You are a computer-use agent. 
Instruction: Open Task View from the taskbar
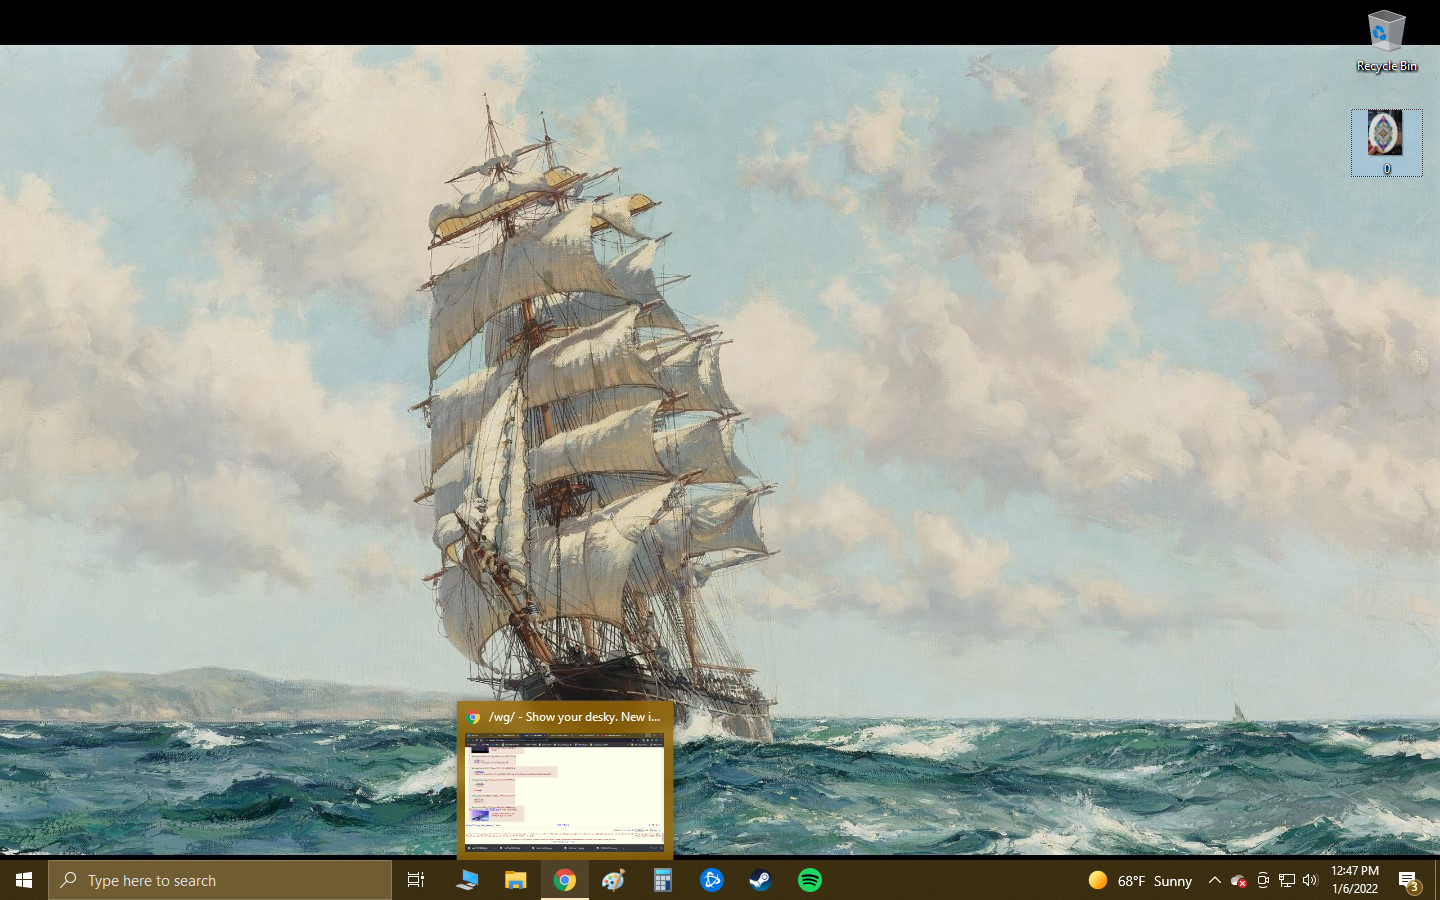coord(416,880)
